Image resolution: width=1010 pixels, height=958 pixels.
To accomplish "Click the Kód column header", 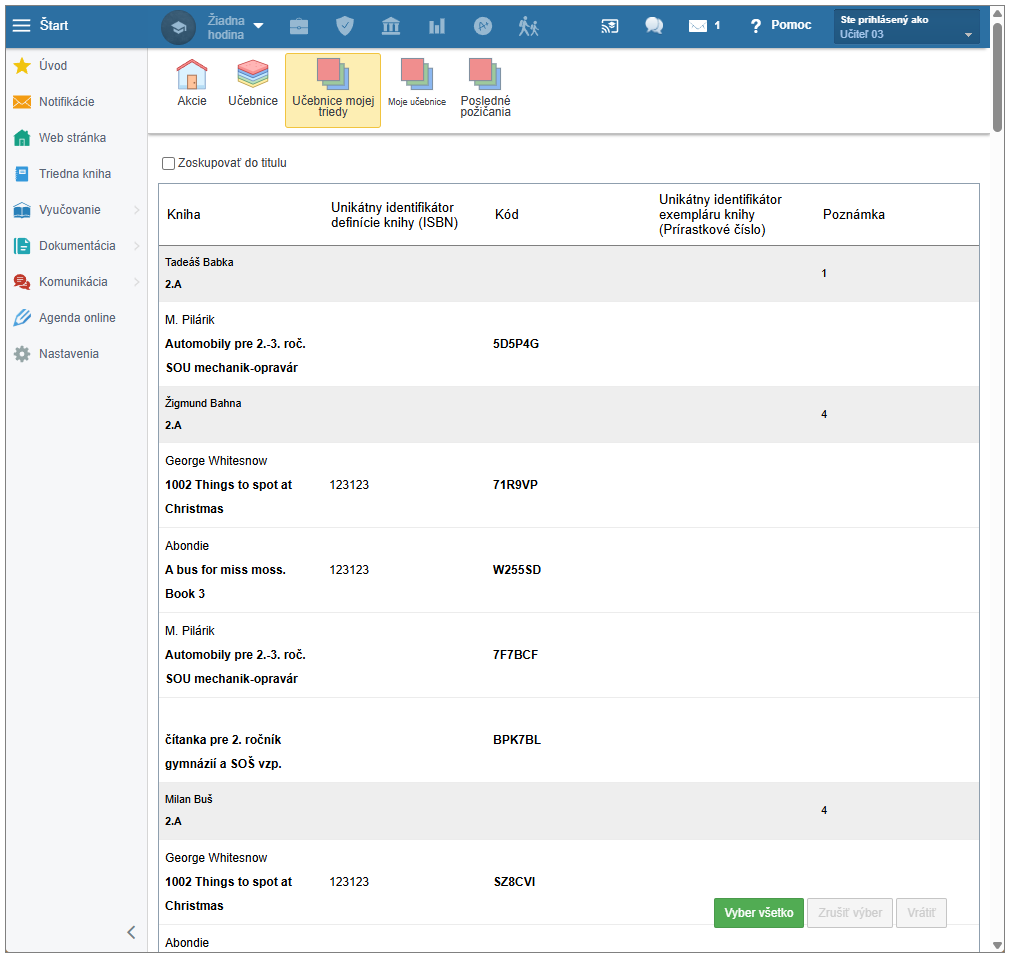I will point(507,215).
